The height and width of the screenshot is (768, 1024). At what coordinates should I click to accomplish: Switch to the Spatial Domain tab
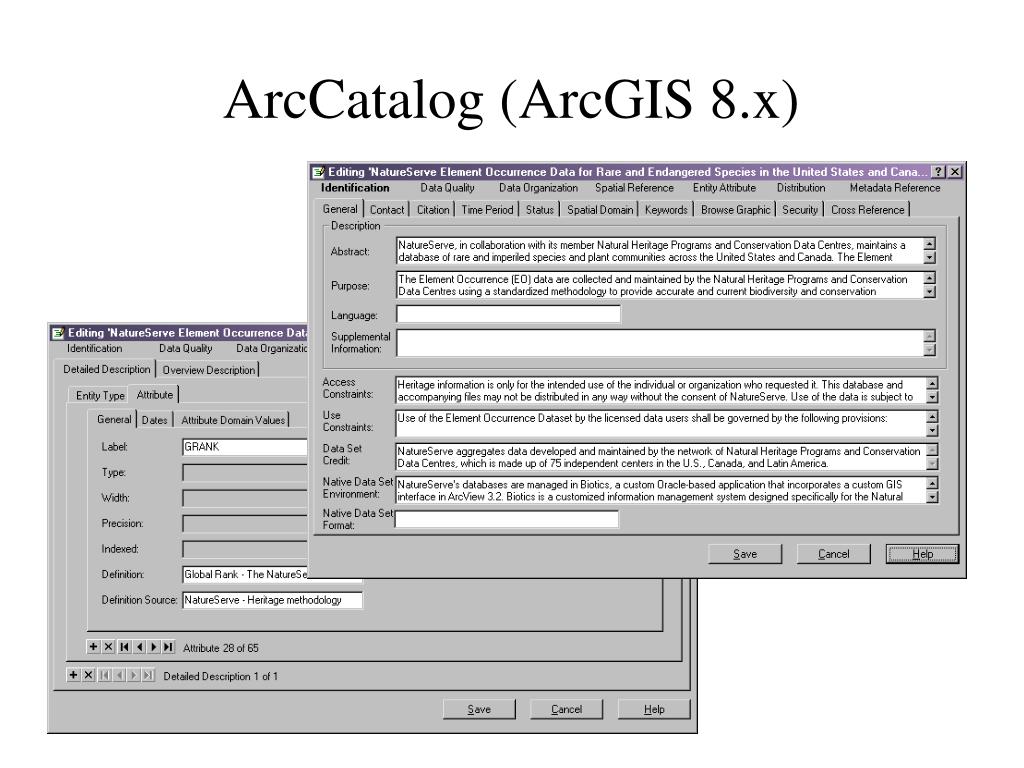click(x=600, y=210)
